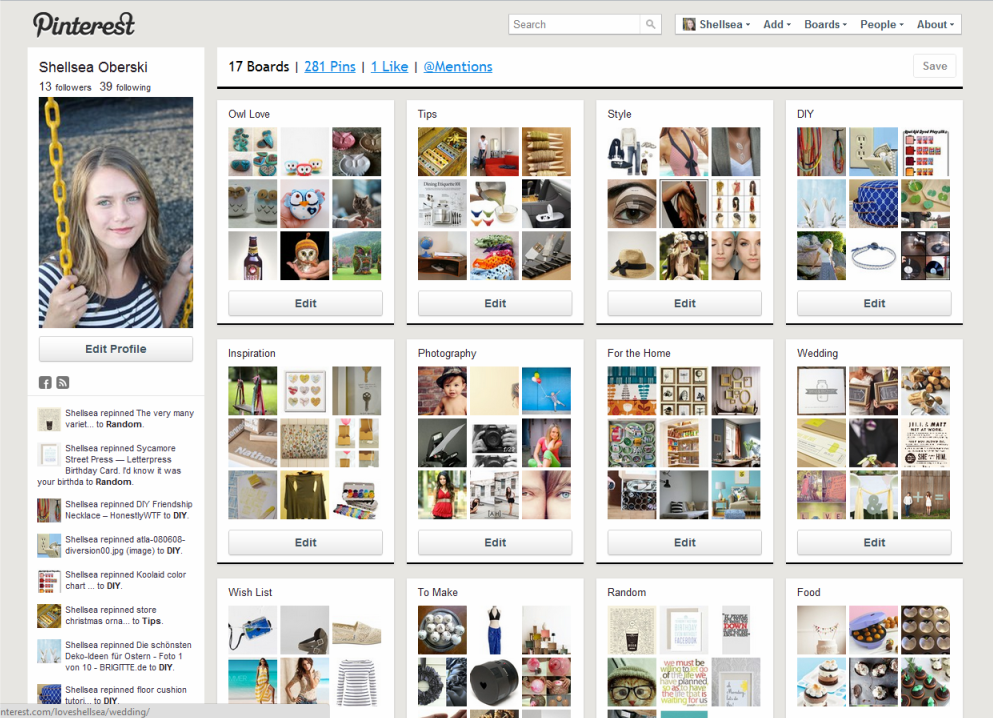The height and width of the screenshot is (718, 993).
Task: Open the eye makeup thumbnail in Style
Action: 632,204
